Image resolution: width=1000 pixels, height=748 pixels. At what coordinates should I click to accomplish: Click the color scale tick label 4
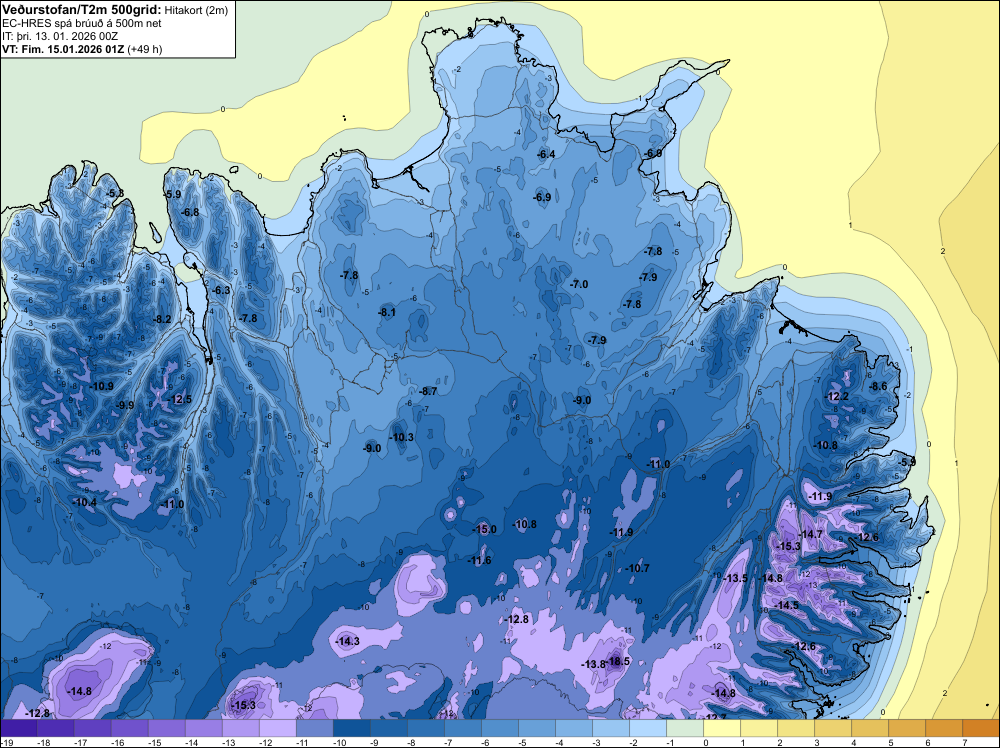coord(854,742)
